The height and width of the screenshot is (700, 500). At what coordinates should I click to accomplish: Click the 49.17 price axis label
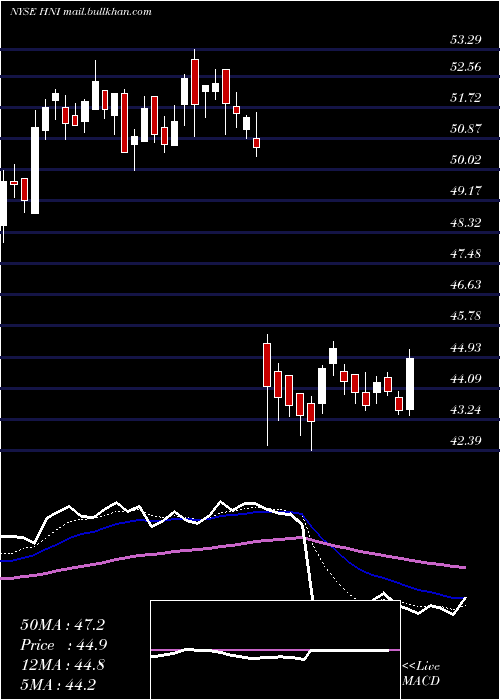pyautogui.click(x=466, y=191)
